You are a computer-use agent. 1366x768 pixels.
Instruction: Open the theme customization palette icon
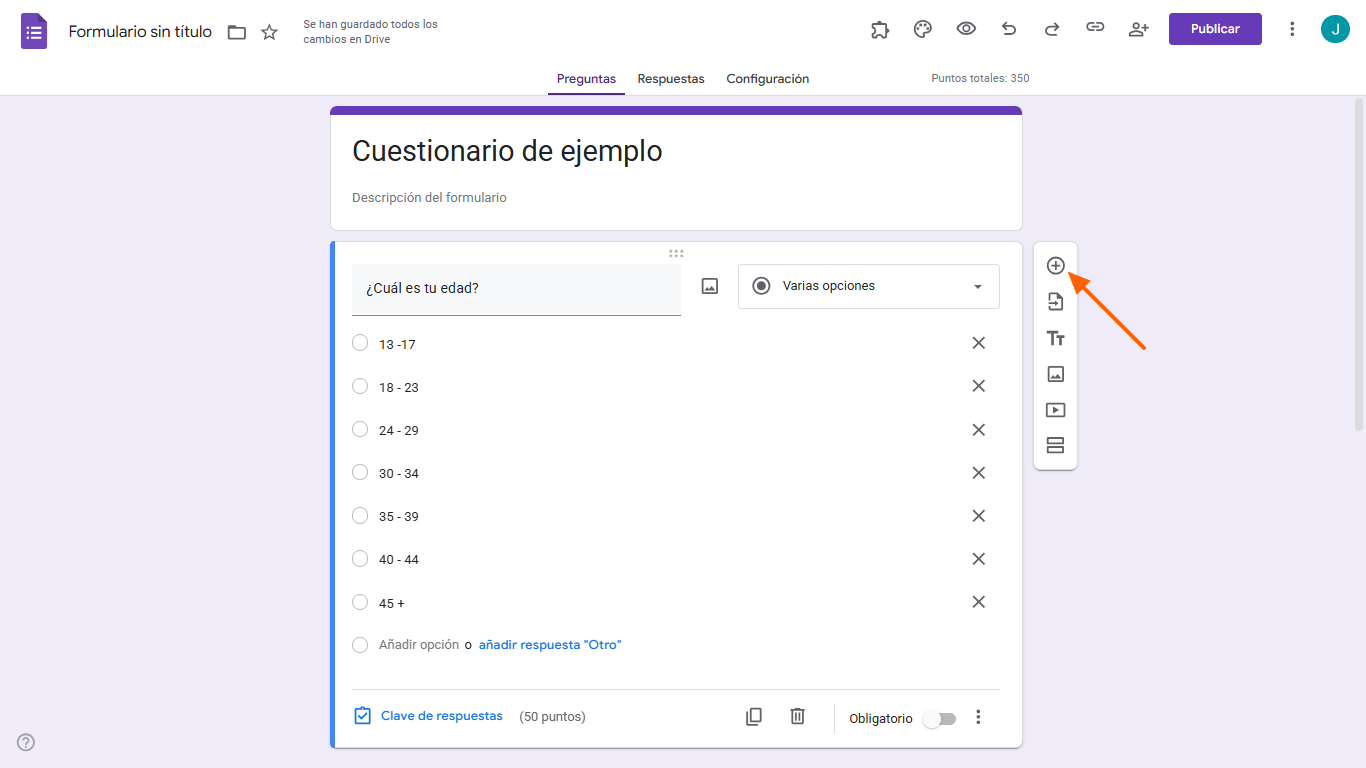click(x=922, y=28)
